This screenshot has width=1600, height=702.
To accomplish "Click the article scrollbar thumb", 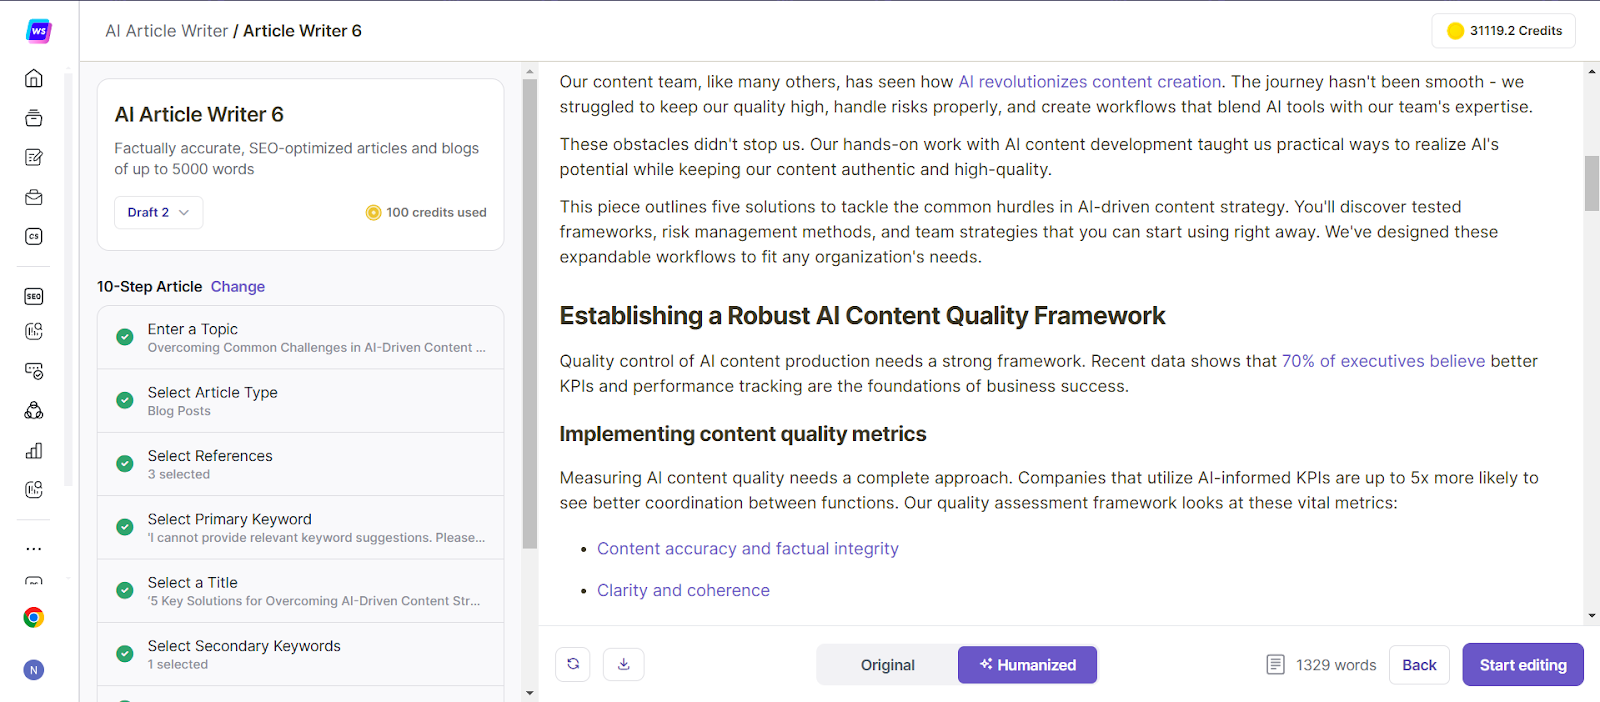I will point(1592,183).
